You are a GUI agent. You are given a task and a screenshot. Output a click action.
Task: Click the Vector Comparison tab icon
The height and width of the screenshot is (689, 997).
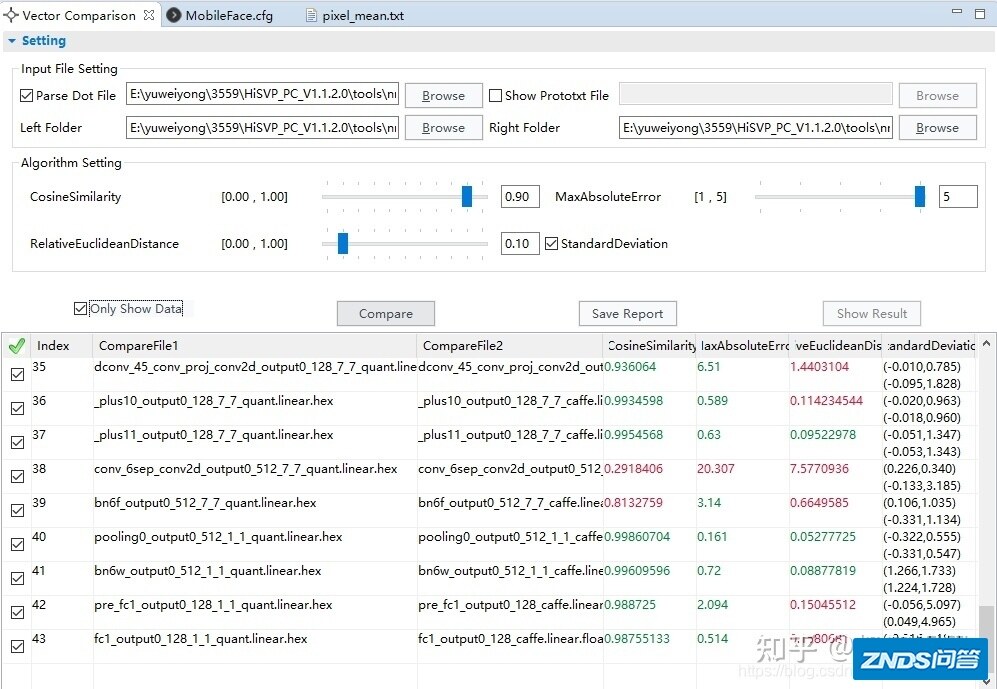10,15
